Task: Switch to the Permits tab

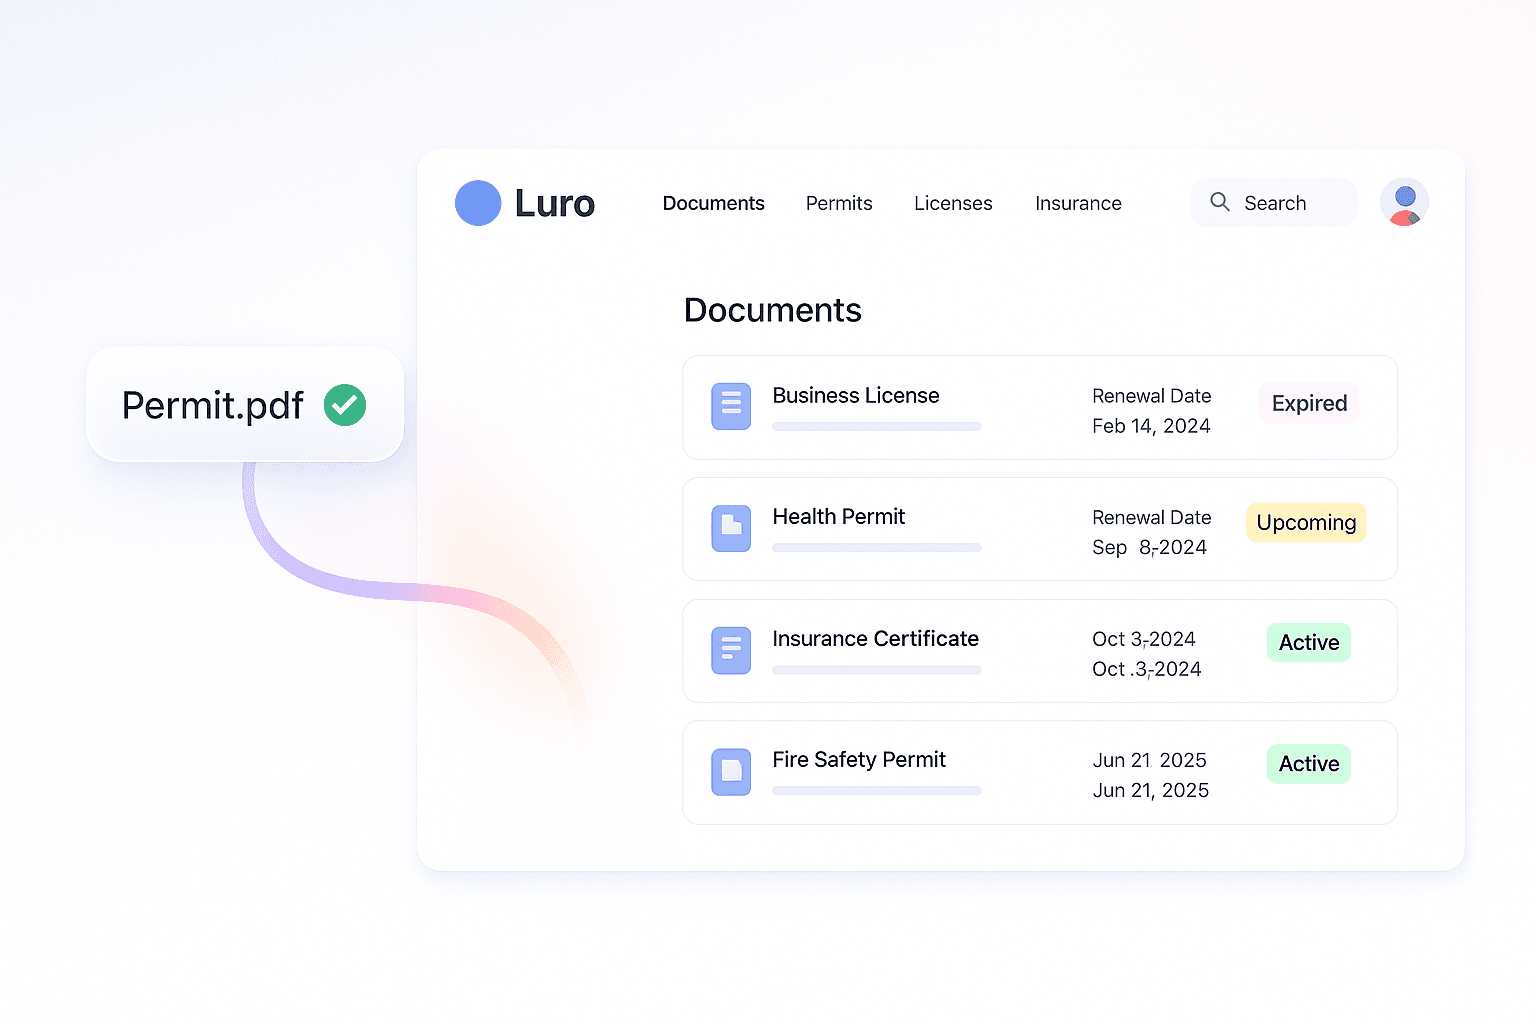Action: point(839,203)
